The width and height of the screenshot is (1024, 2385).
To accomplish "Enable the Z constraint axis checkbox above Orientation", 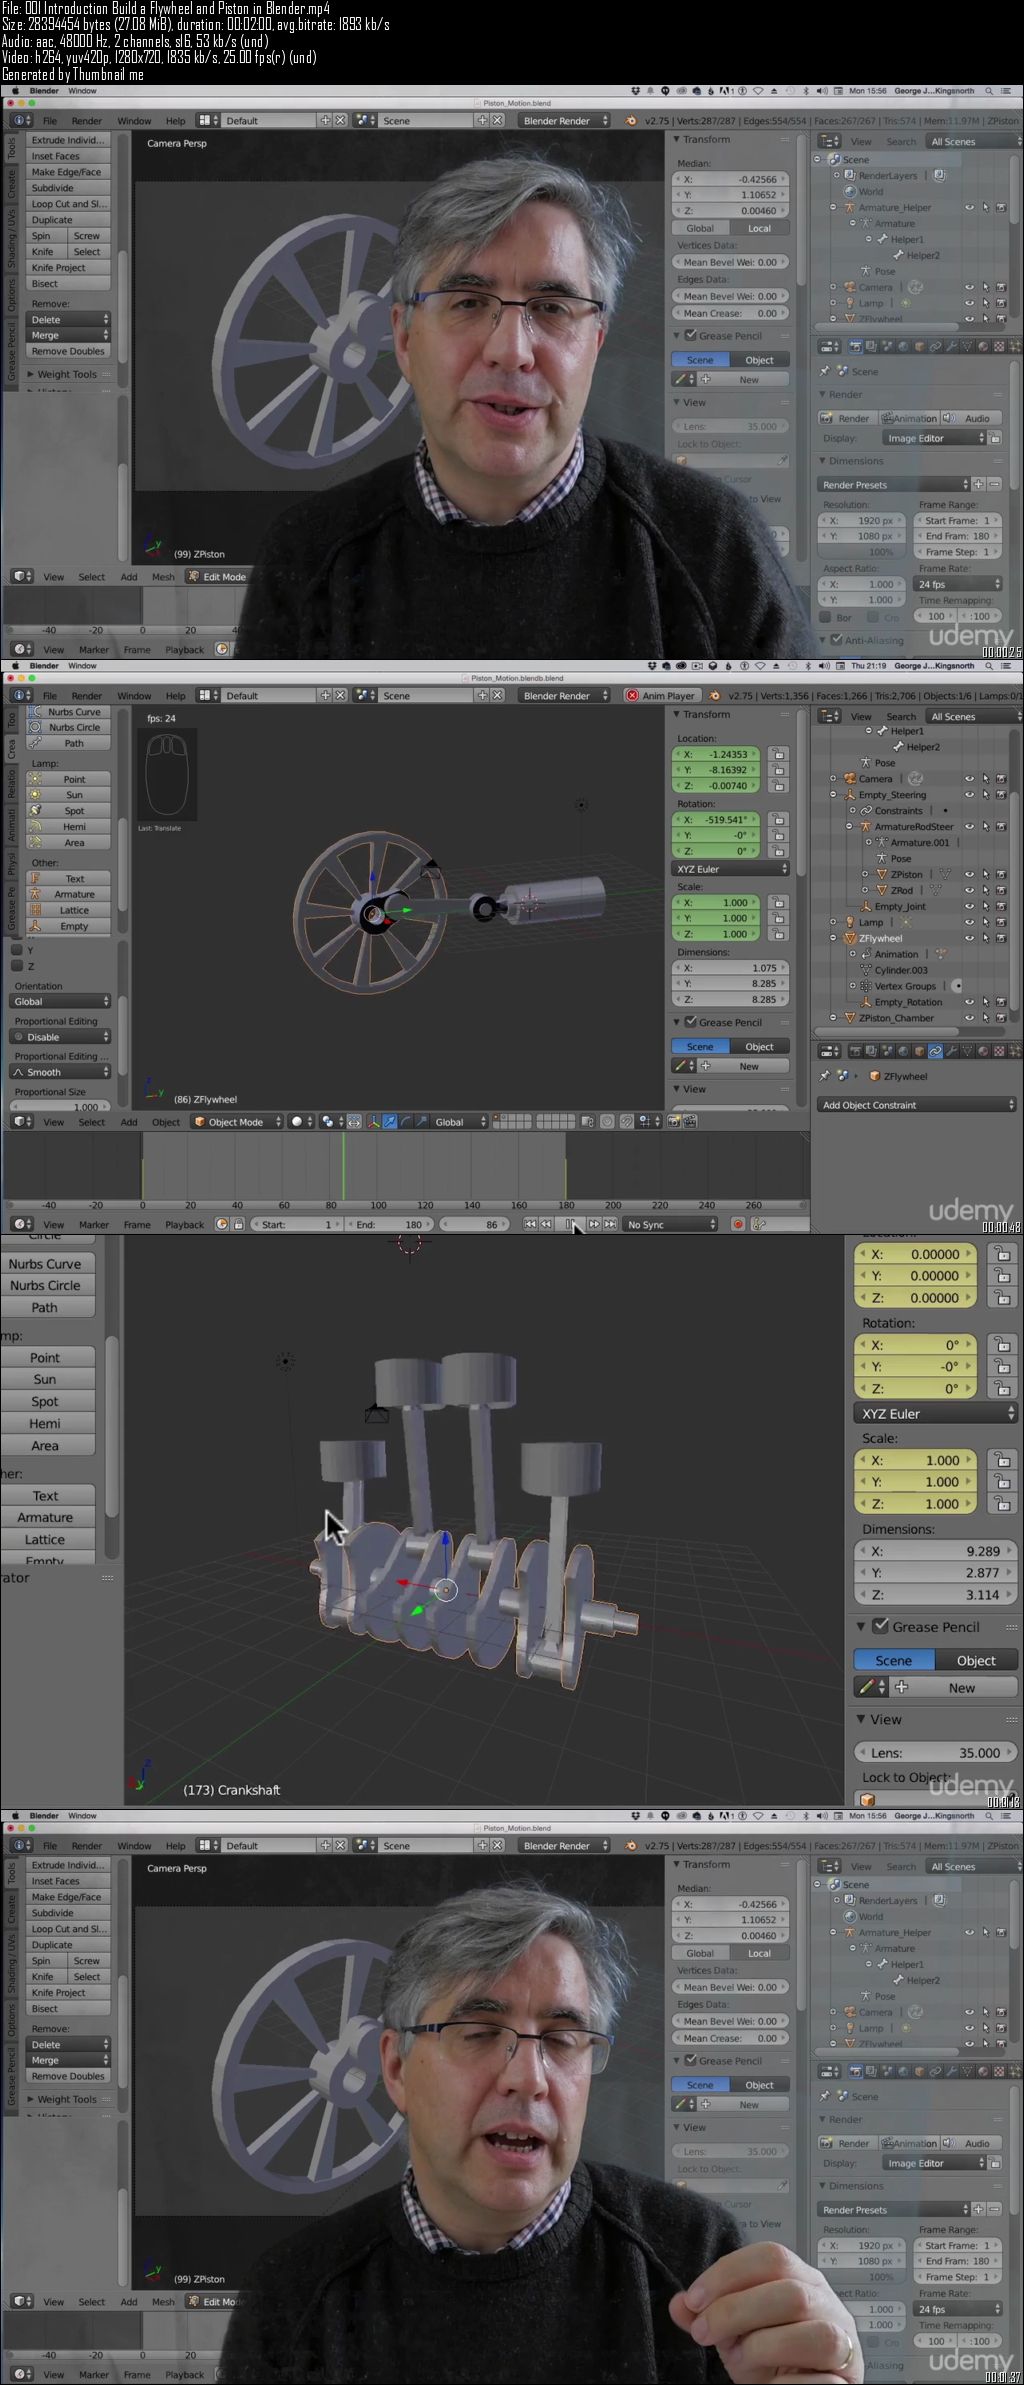I will 16,966.
